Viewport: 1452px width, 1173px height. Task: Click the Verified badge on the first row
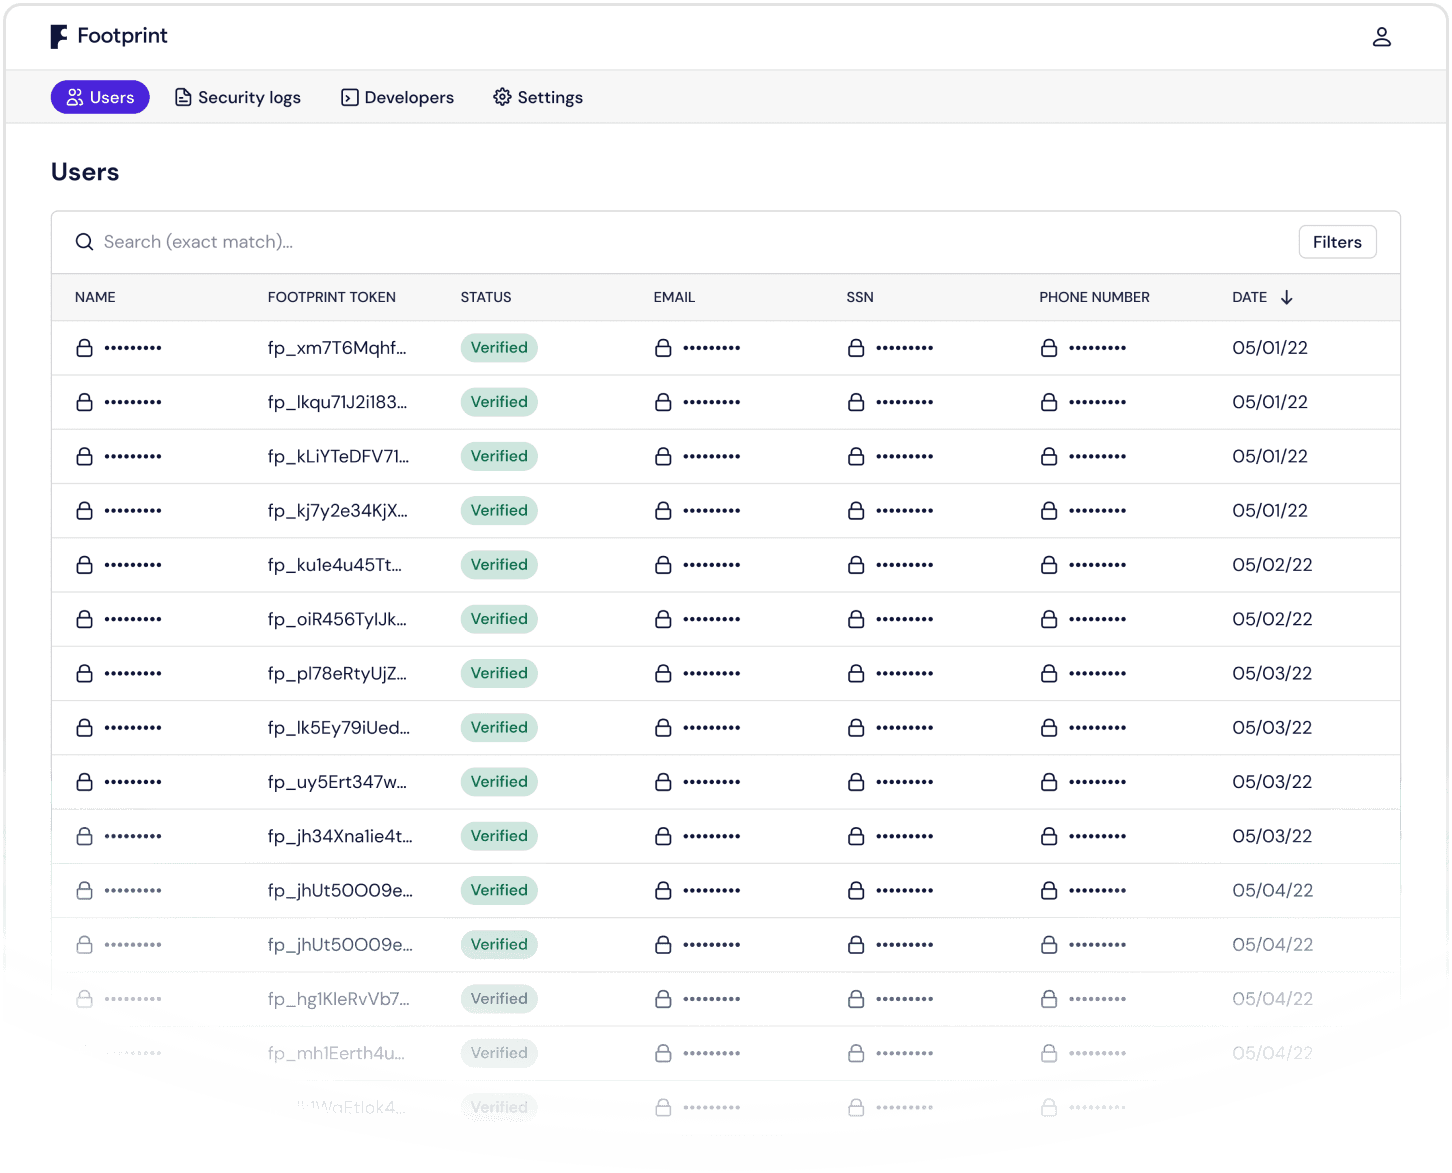[498, 347]
